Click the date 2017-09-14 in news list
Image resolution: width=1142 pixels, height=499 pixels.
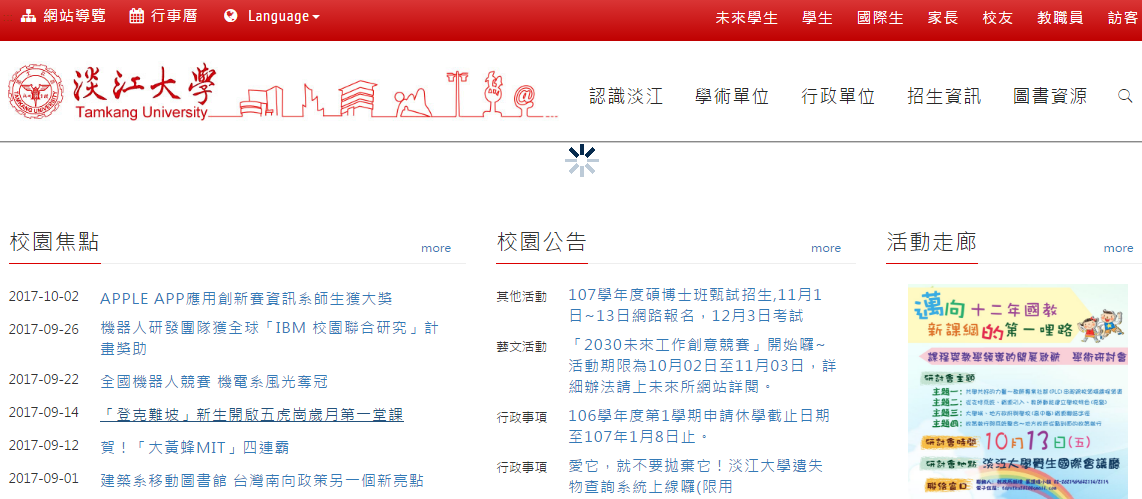coord(44,412)
